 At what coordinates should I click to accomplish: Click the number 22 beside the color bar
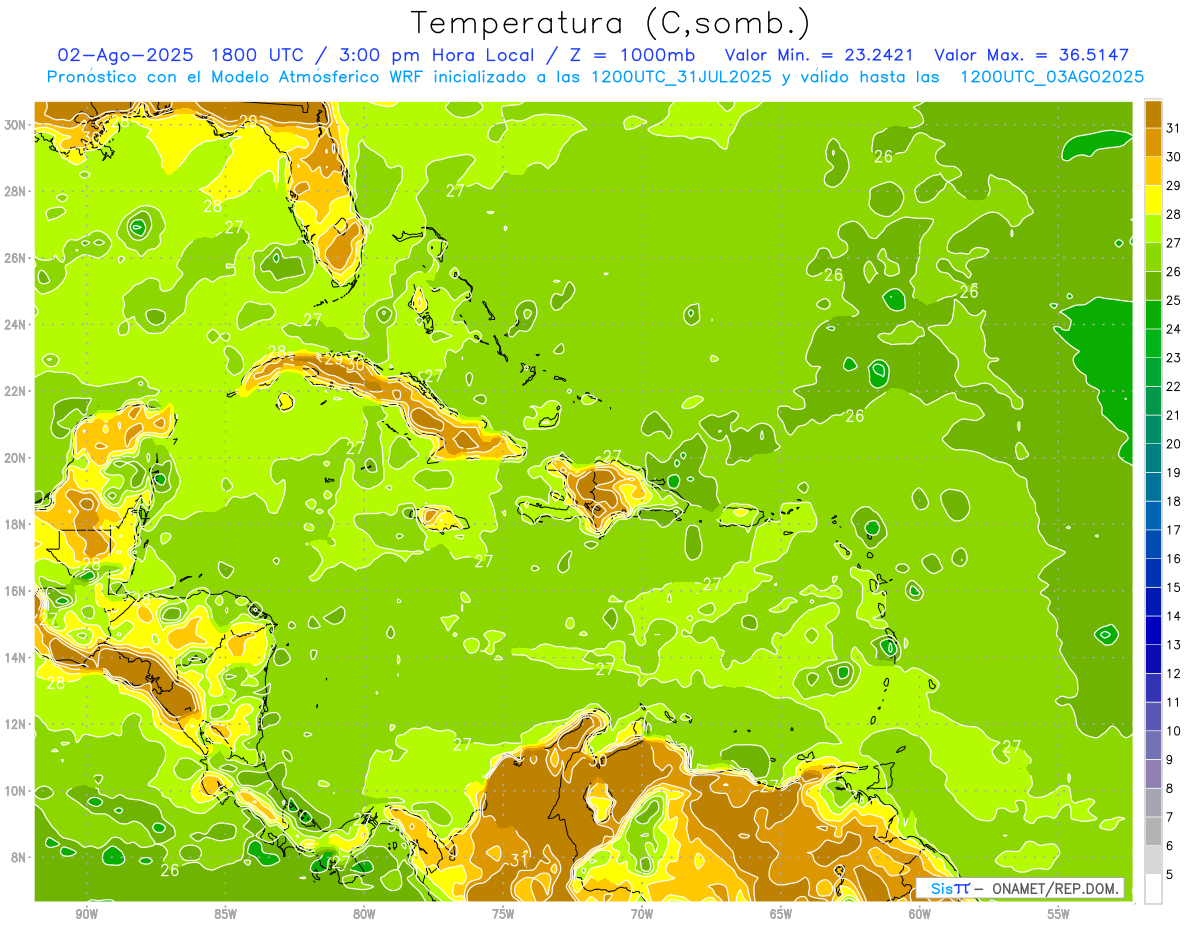(1175, 387)
